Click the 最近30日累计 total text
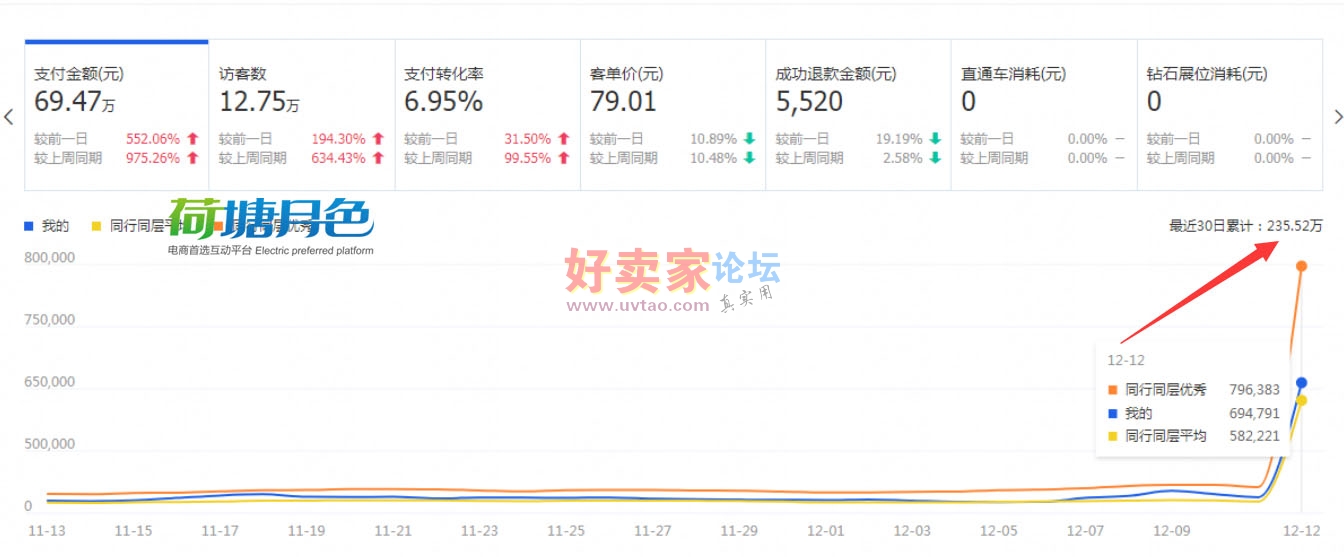The height and width of the screenshot is (557, 1344). pyautogui.click(x=1245, y=226)
